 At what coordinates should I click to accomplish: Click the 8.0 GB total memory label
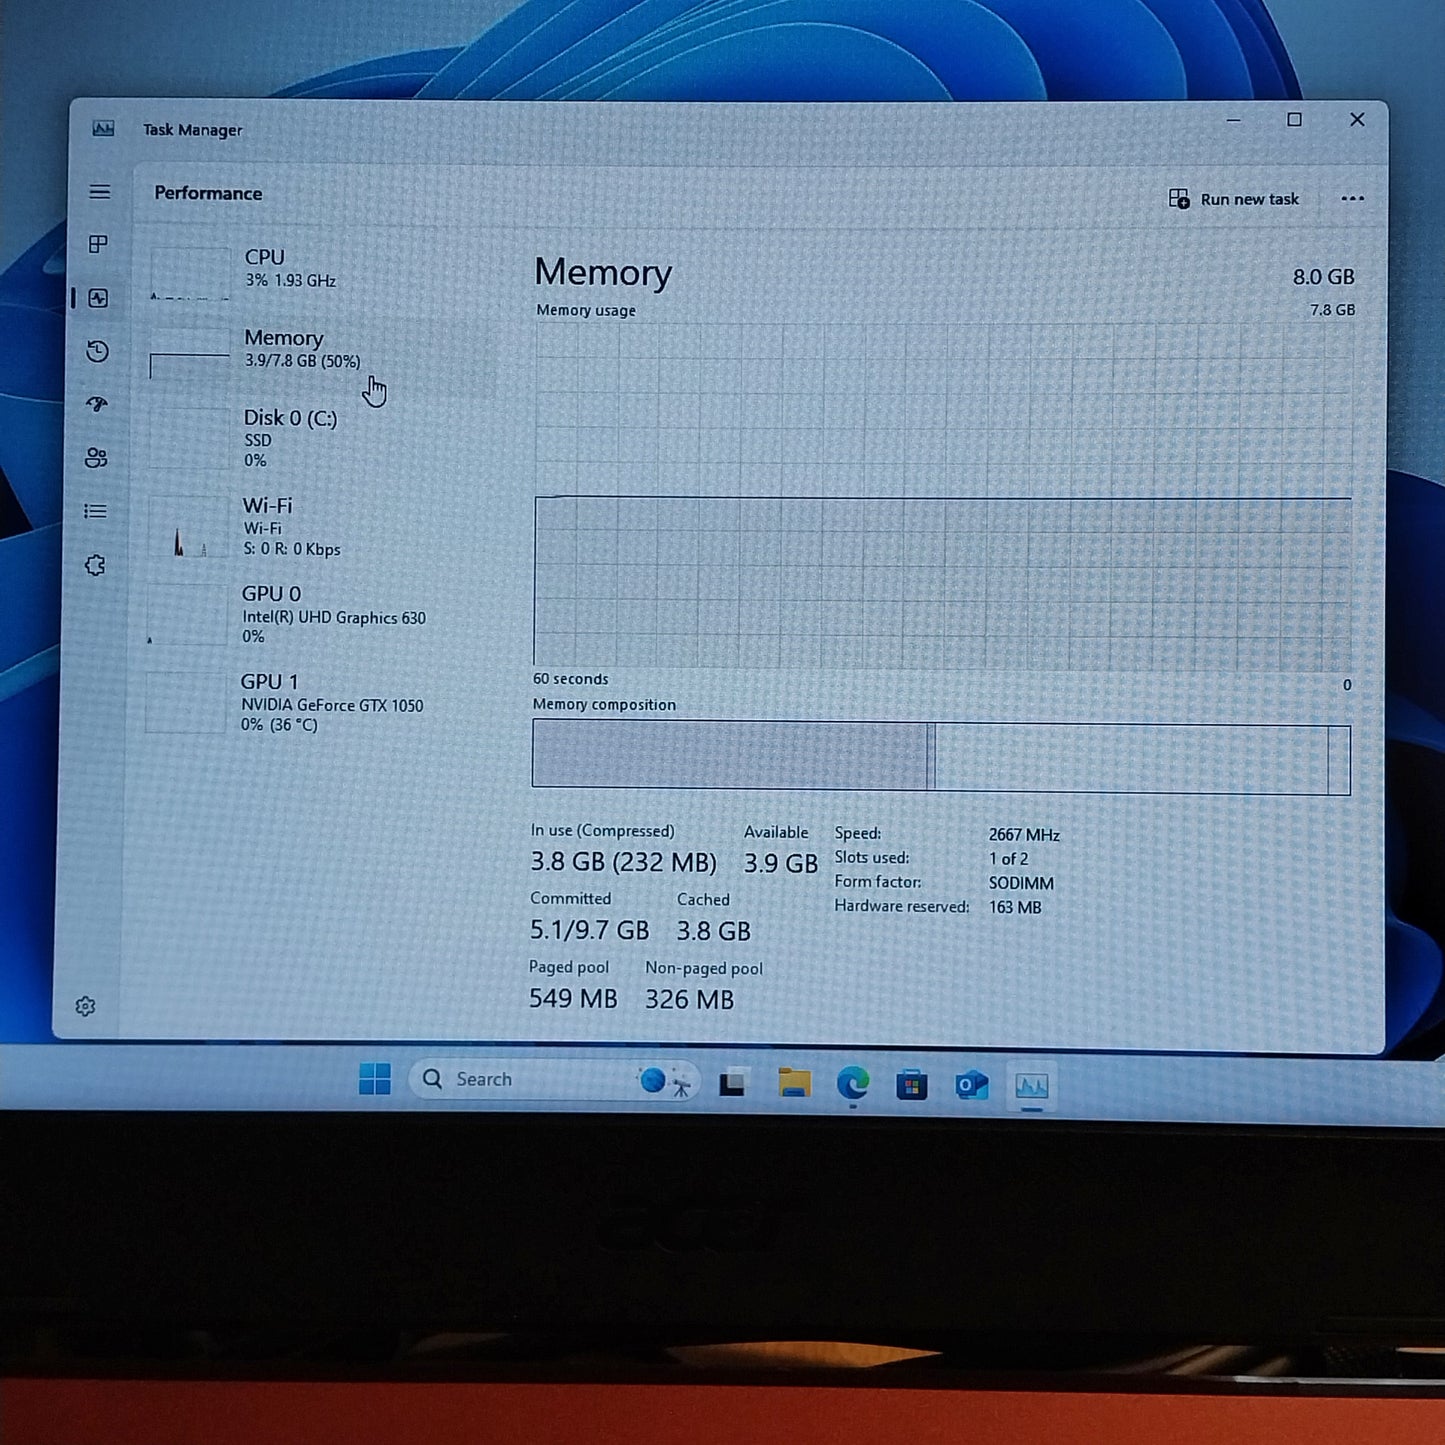pos(1323,277)
